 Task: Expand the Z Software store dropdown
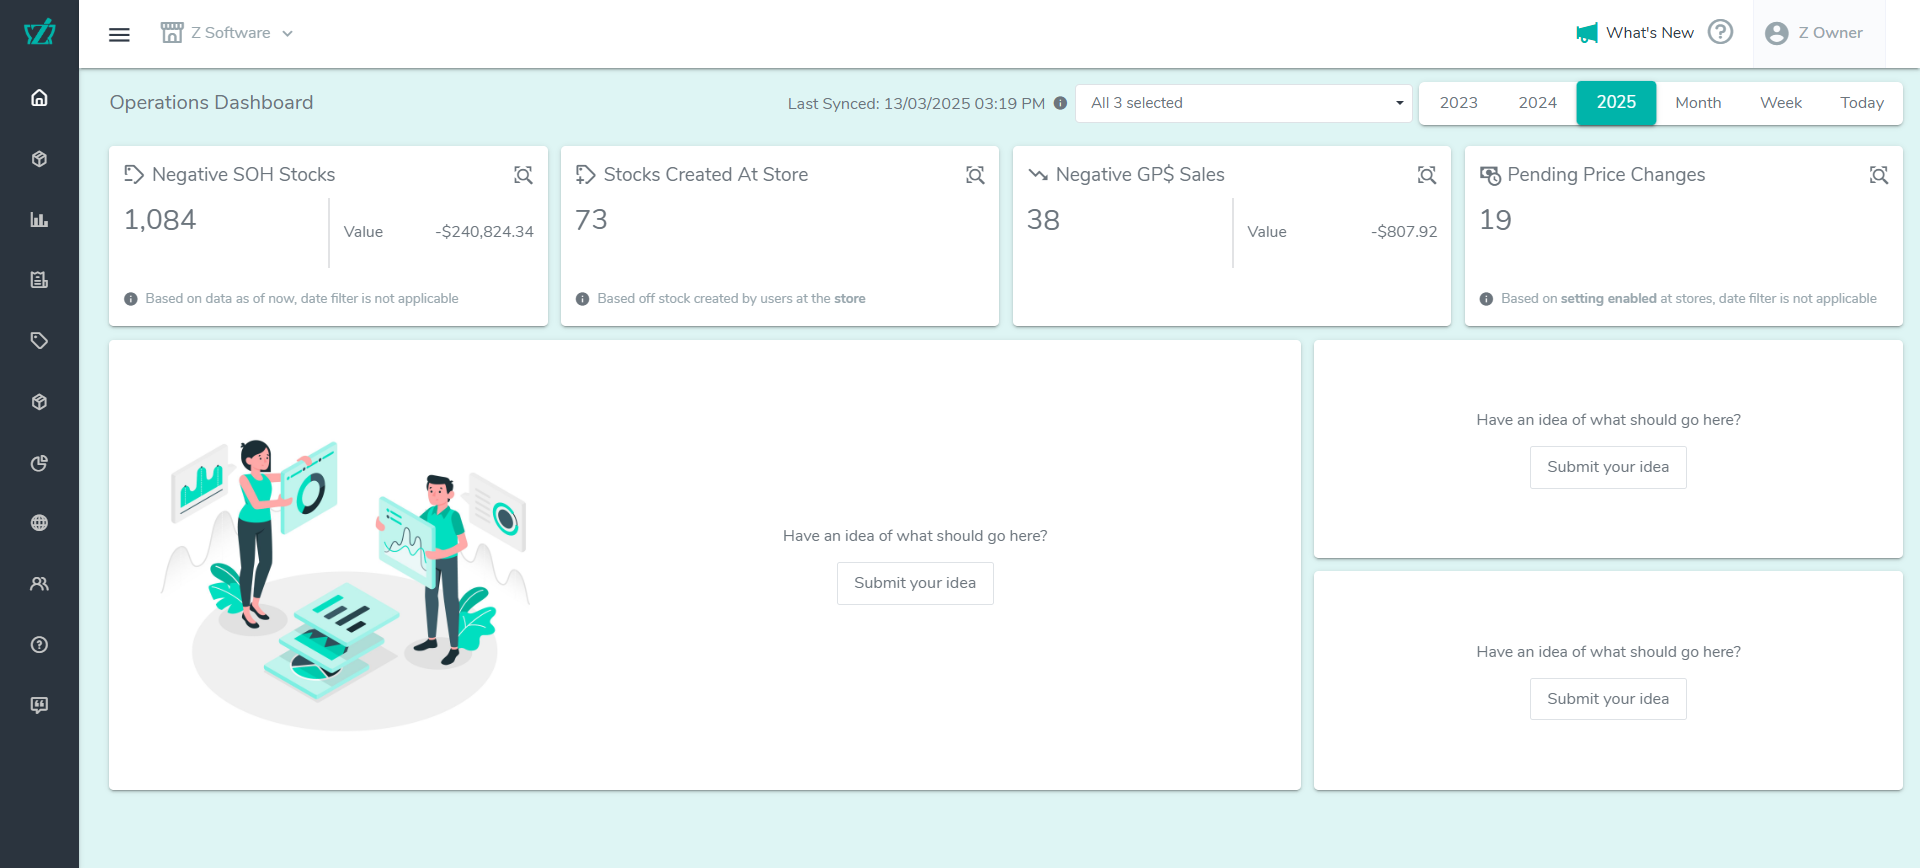(x=228, y=33)
